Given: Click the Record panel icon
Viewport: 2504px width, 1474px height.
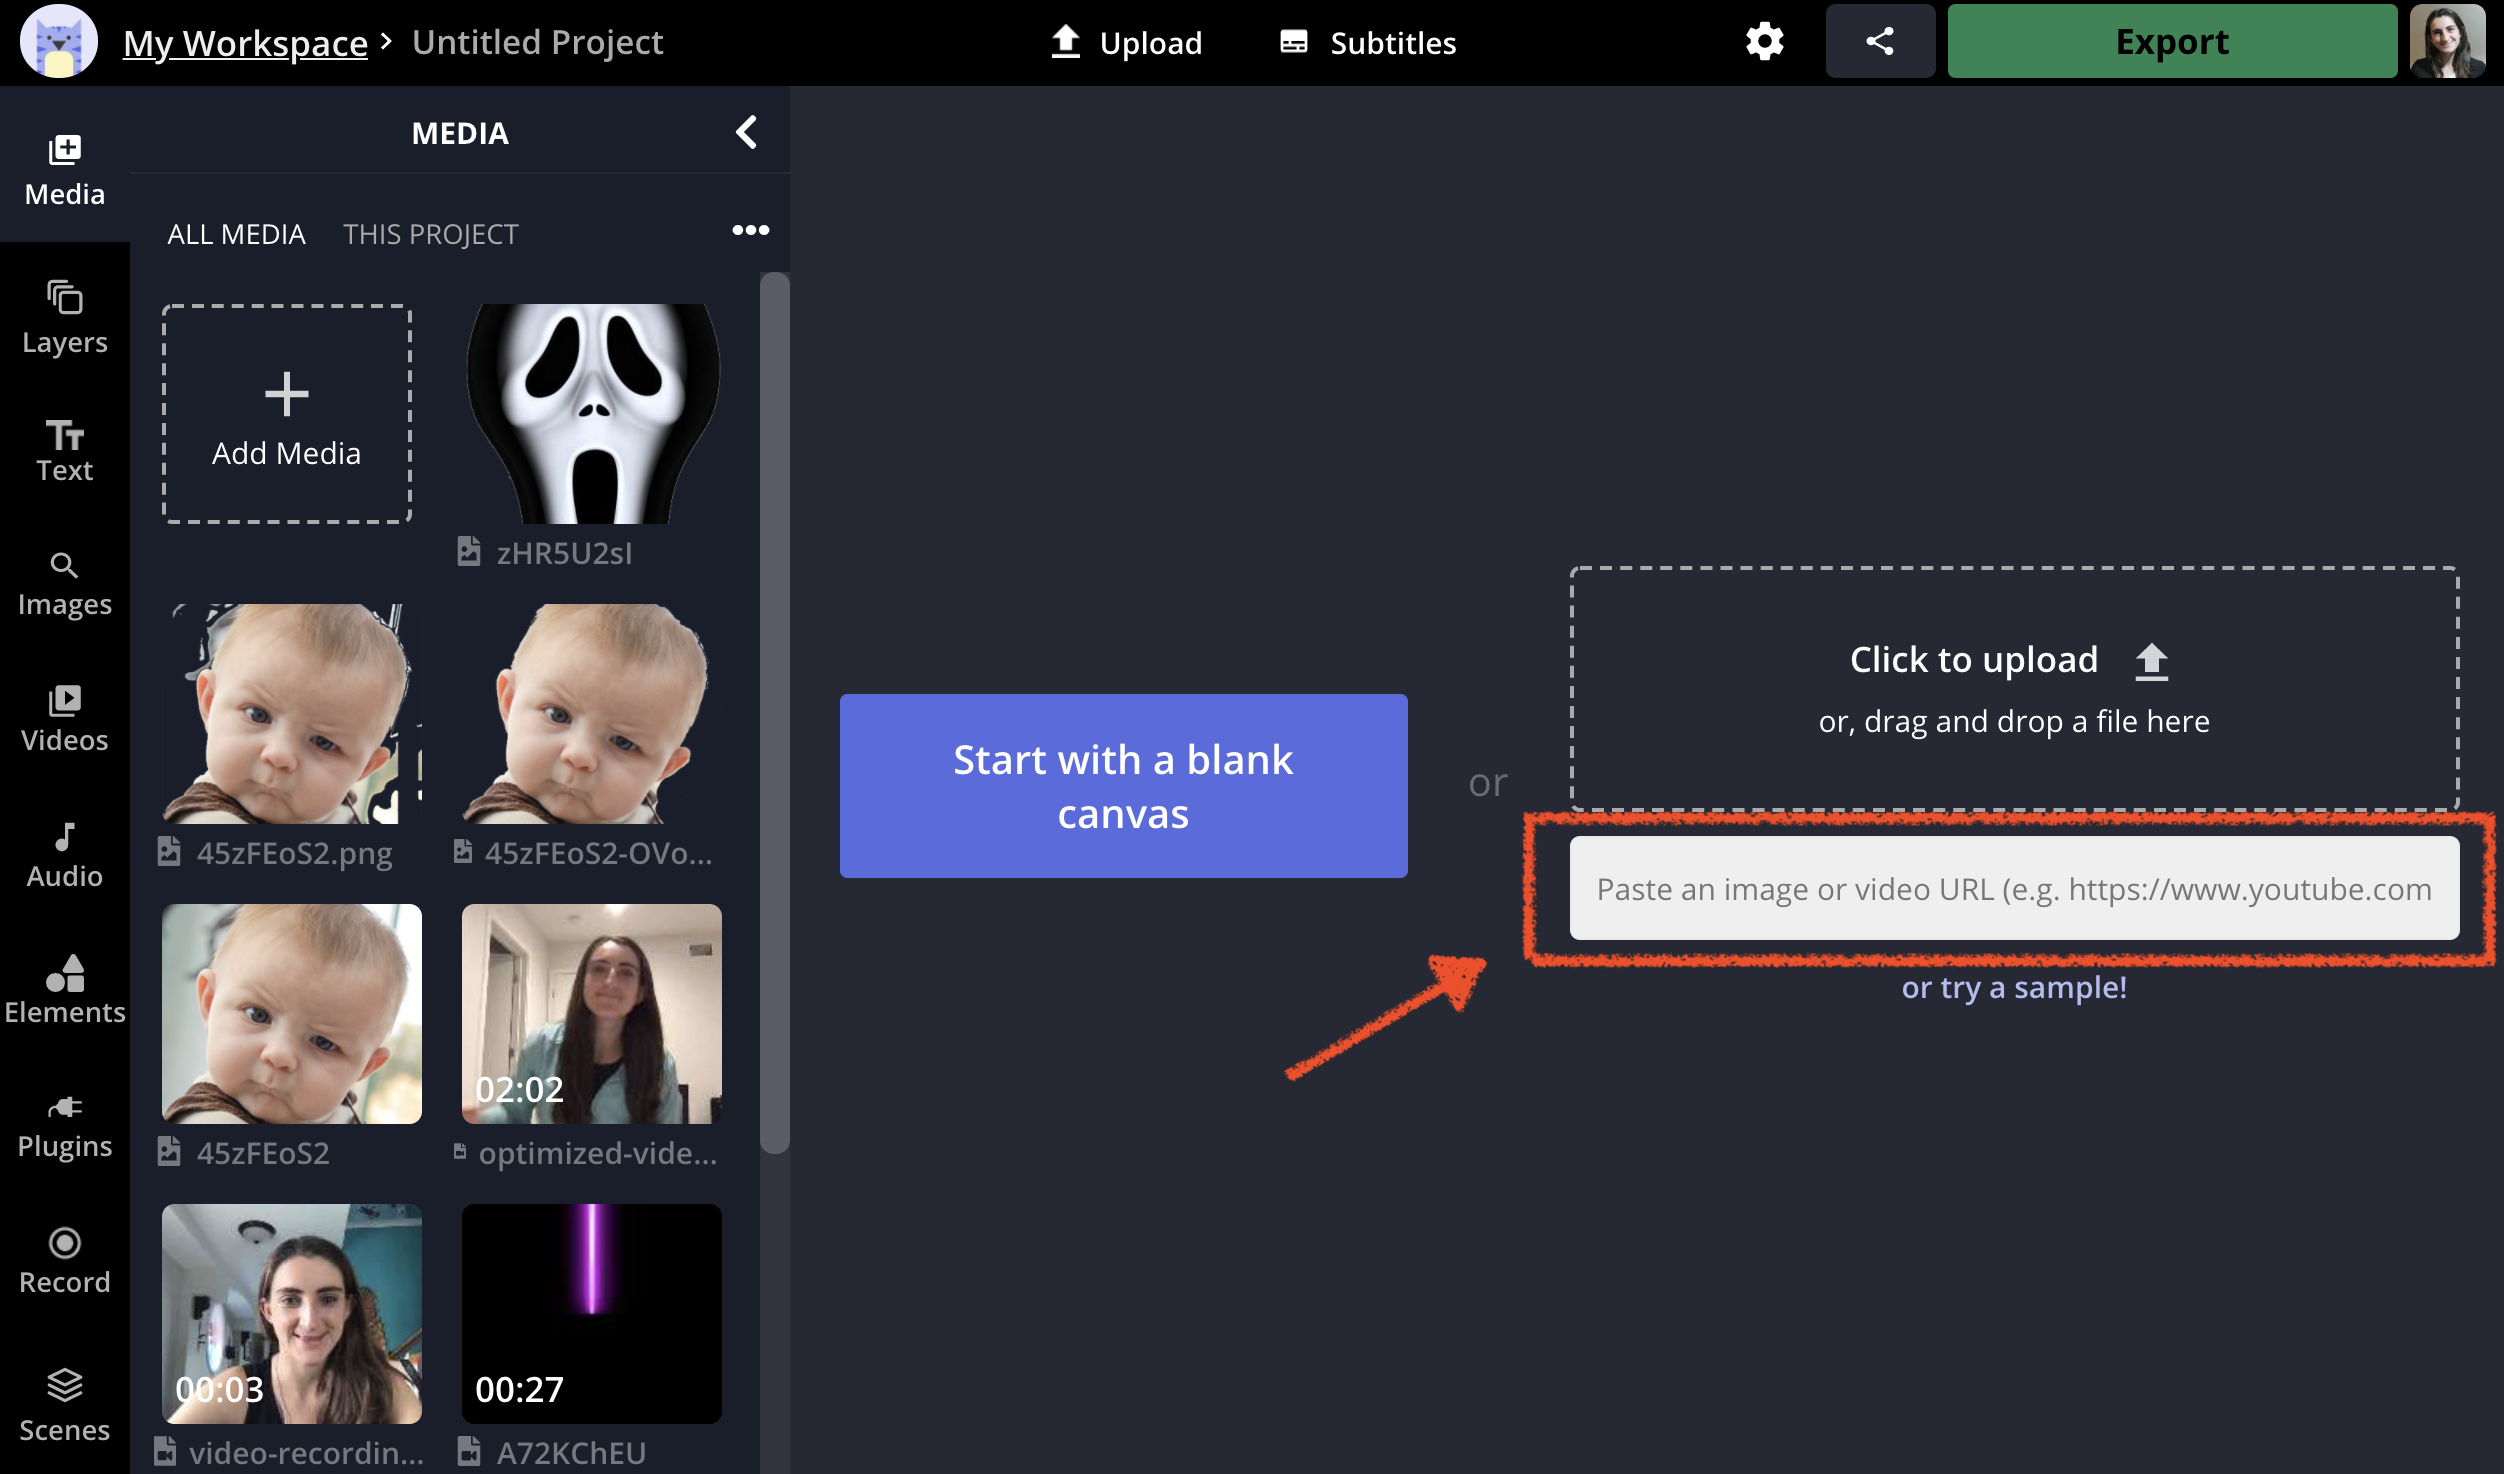Looking at the screenshot, I should pos(63,1260).
